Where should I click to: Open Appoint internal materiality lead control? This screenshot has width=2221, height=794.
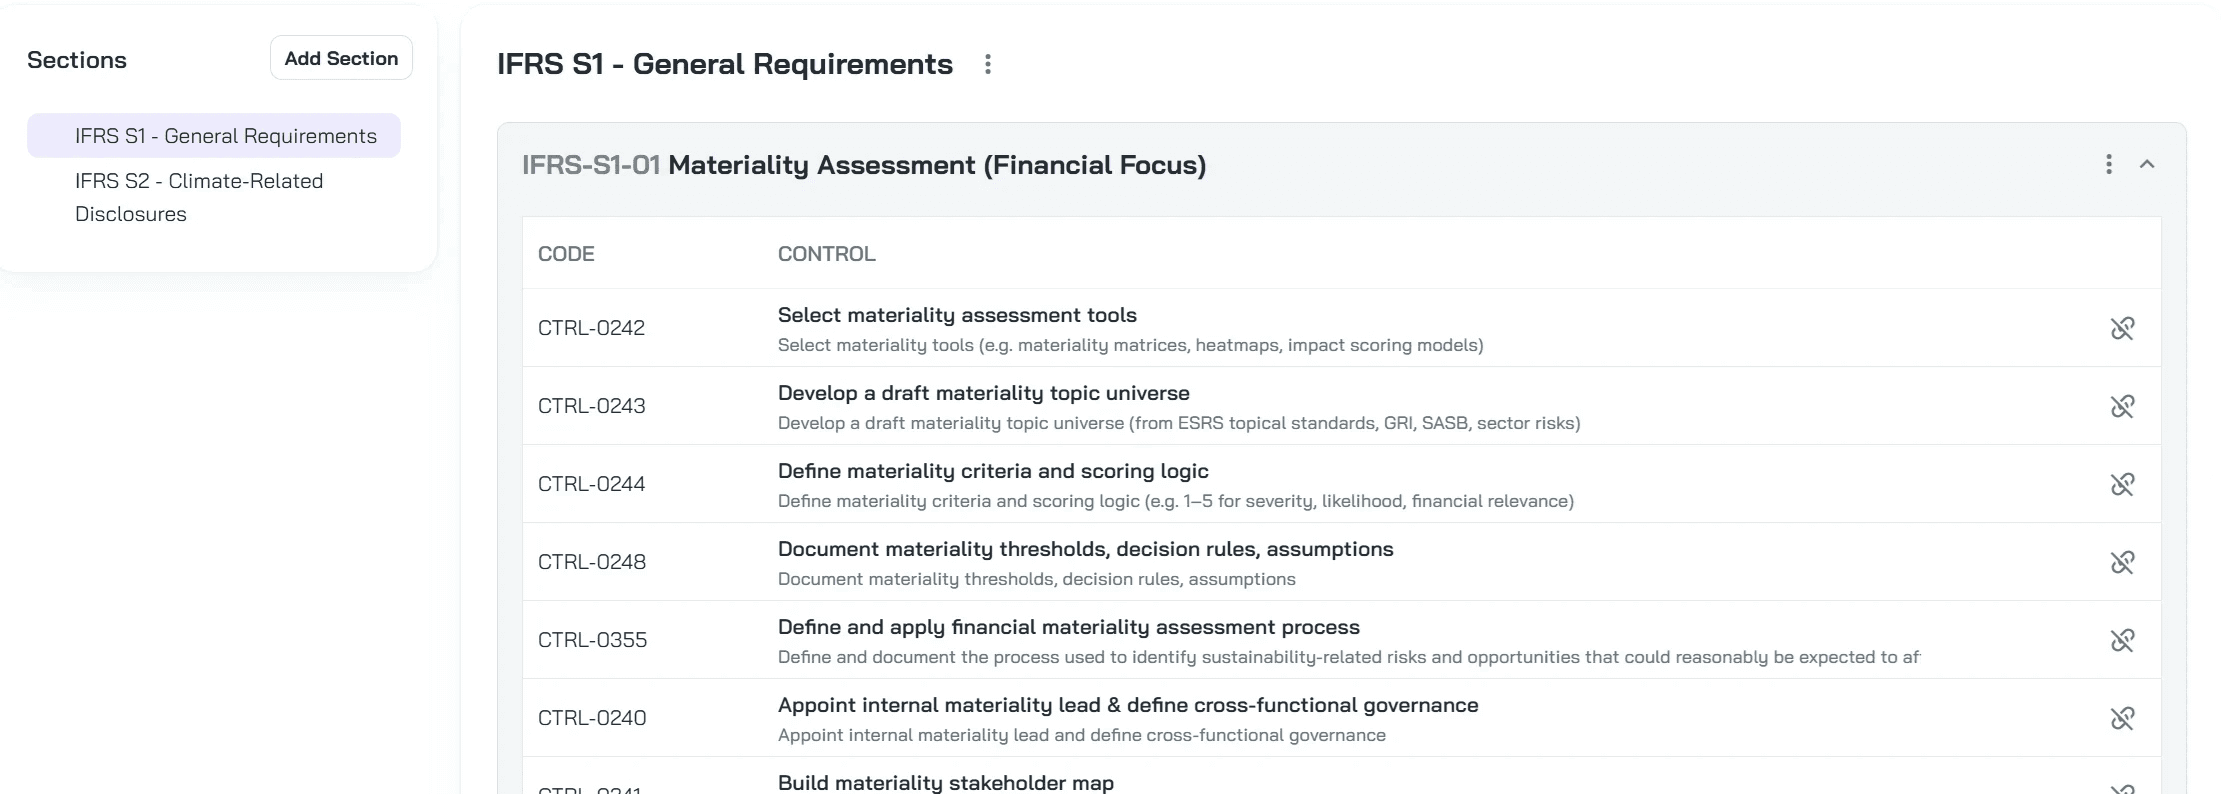pos(1128,705)
